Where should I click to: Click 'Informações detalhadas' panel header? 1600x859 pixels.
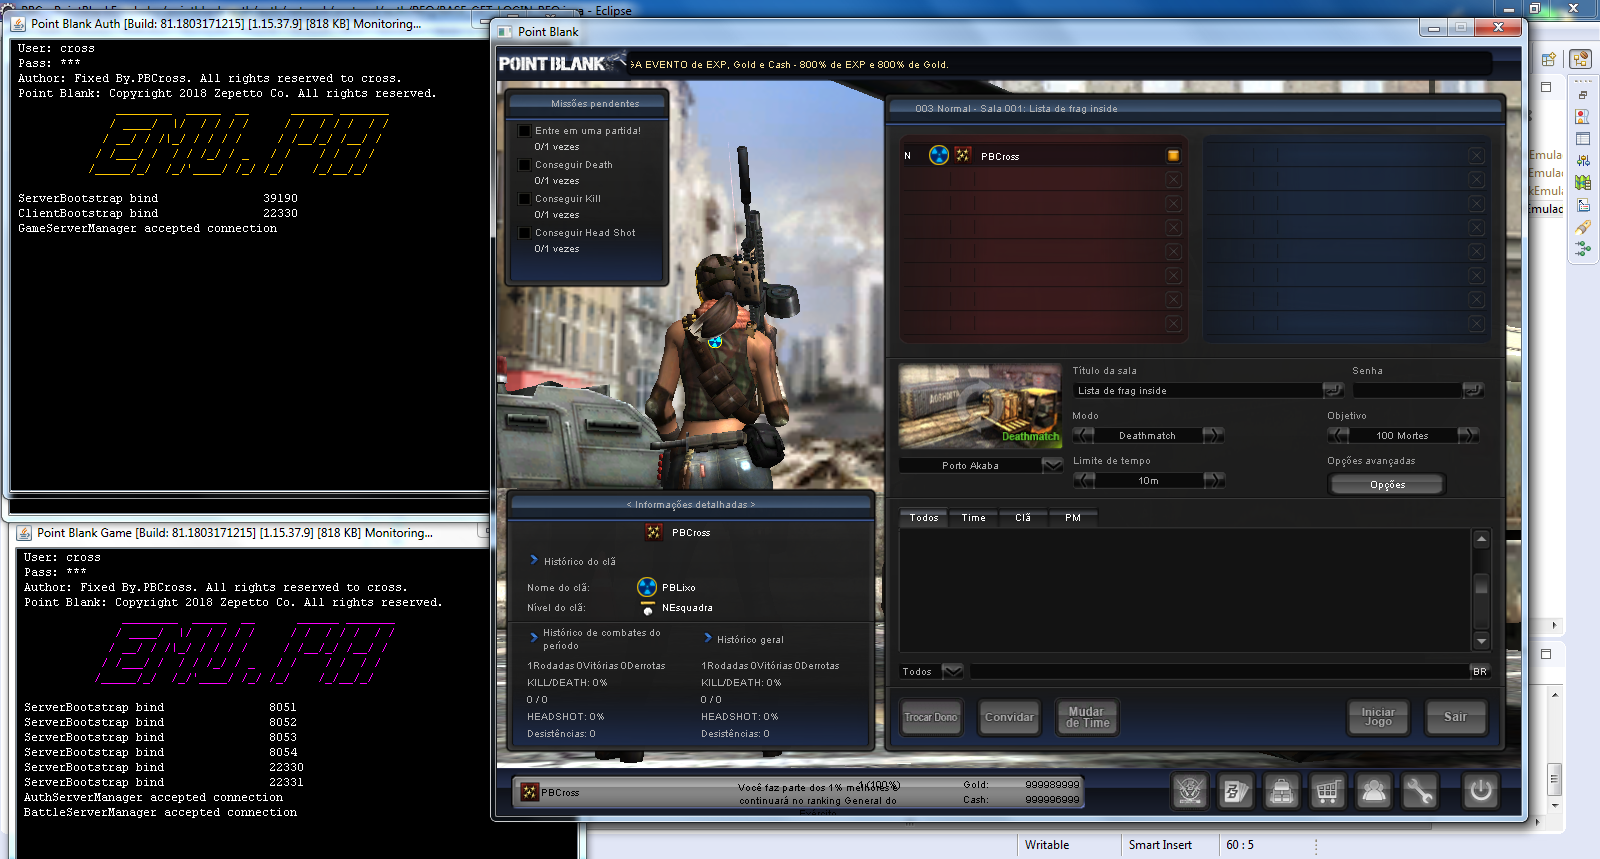point(691,505)
